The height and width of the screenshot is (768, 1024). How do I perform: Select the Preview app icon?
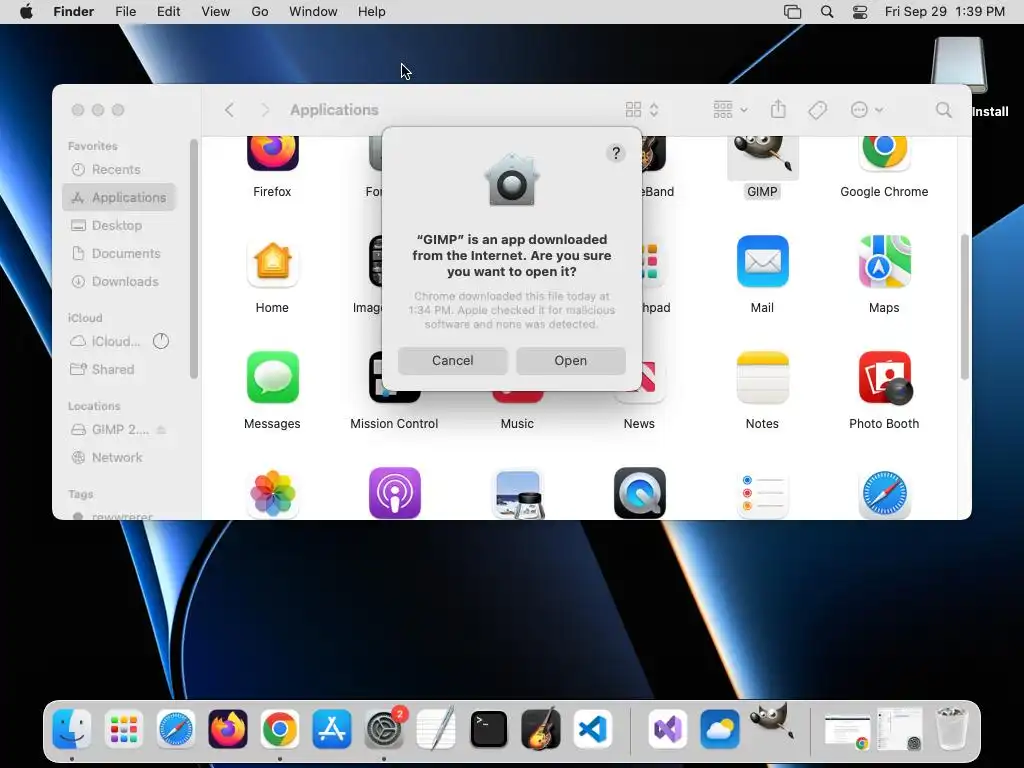pos(517,494)
